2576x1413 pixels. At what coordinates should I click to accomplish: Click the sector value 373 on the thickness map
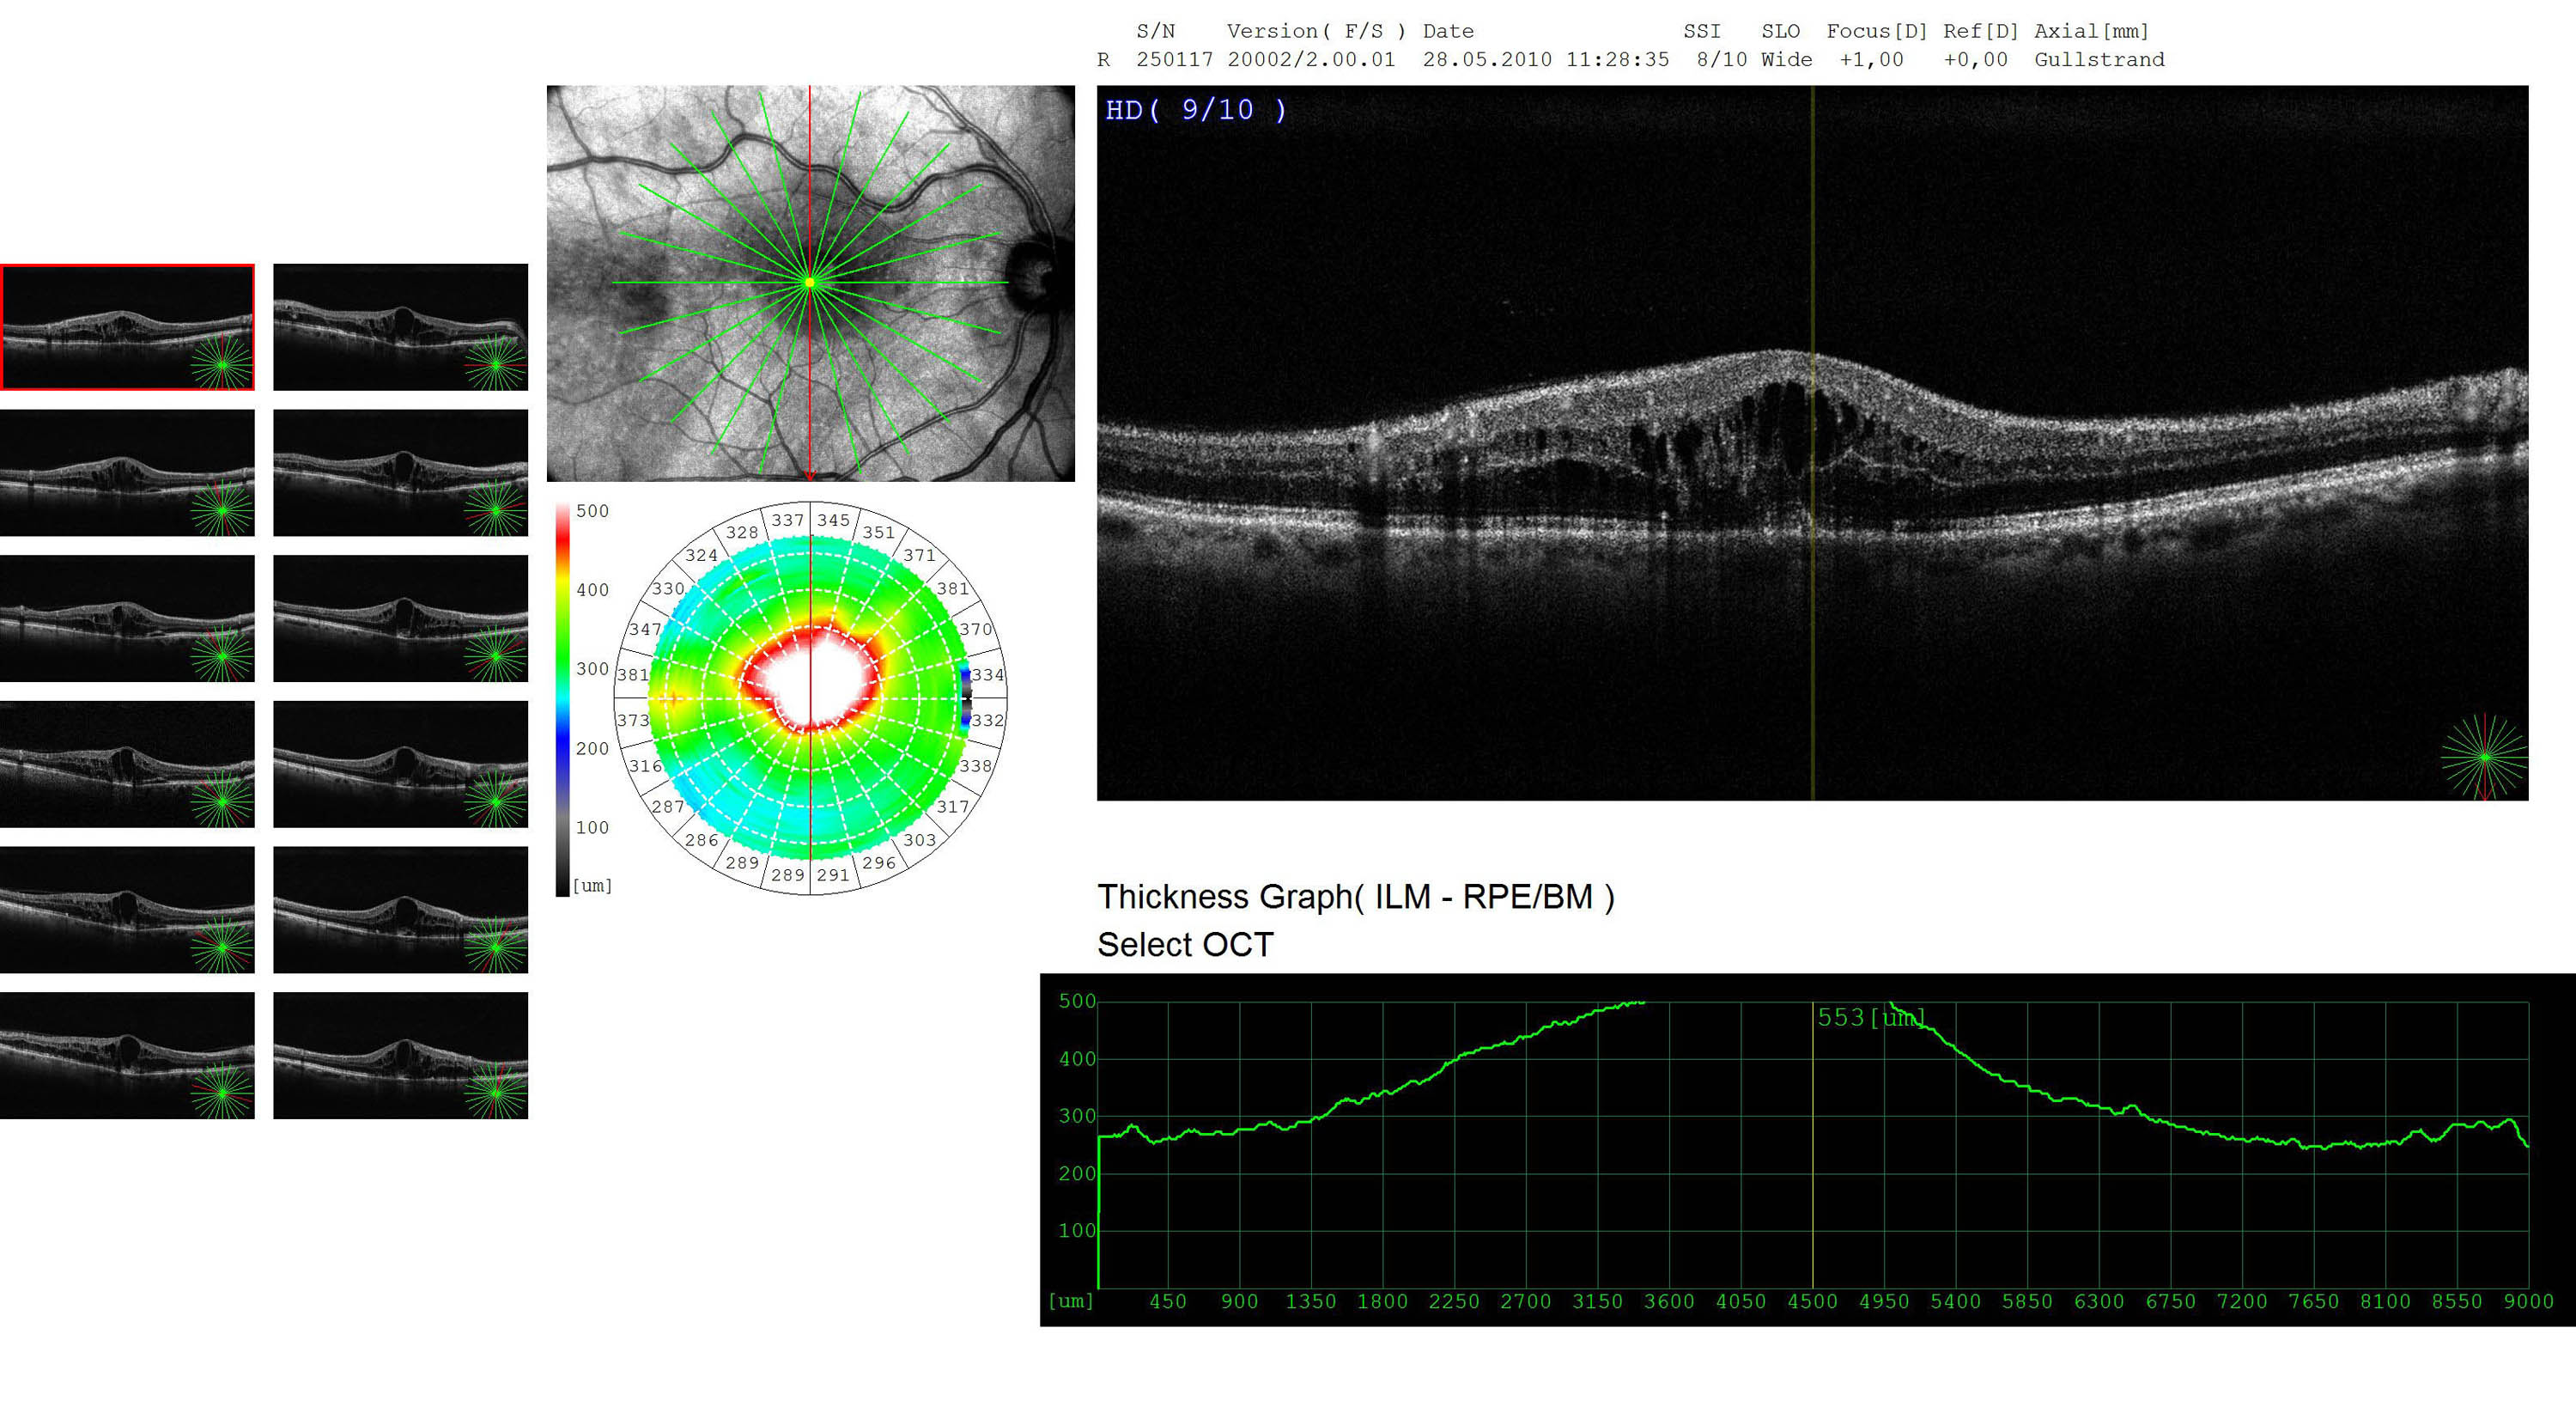click(x=632, y=720)
